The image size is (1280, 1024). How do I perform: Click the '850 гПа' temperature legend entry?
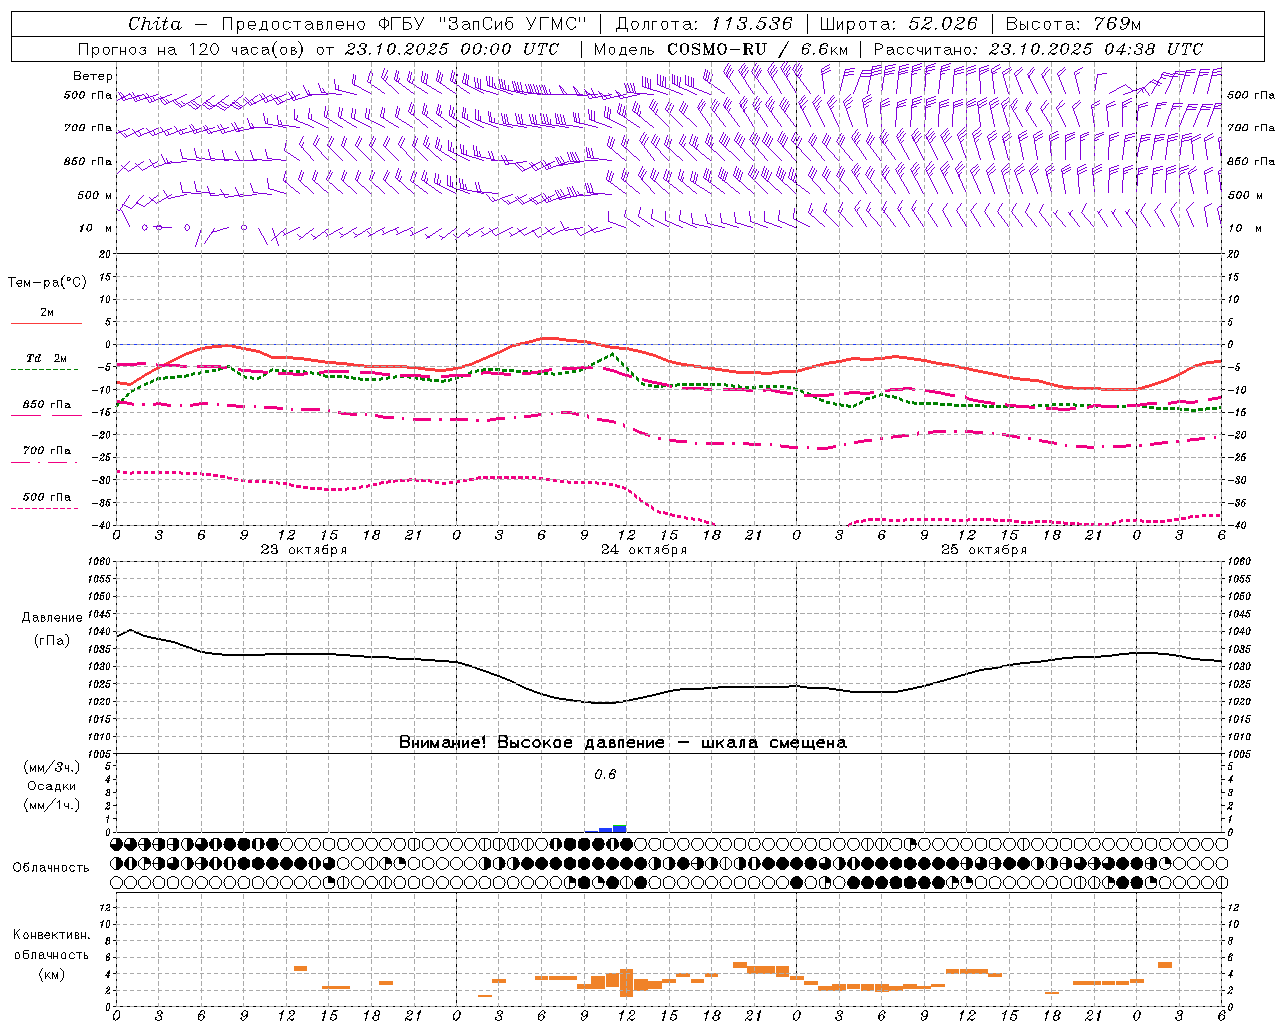pos(46,409)
